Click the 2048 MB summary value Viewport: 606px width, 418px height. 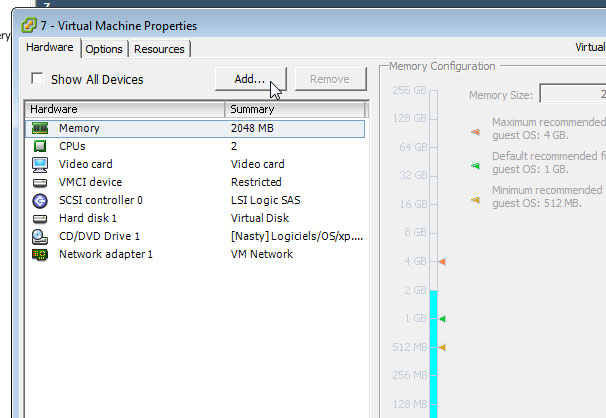[252, 128]
